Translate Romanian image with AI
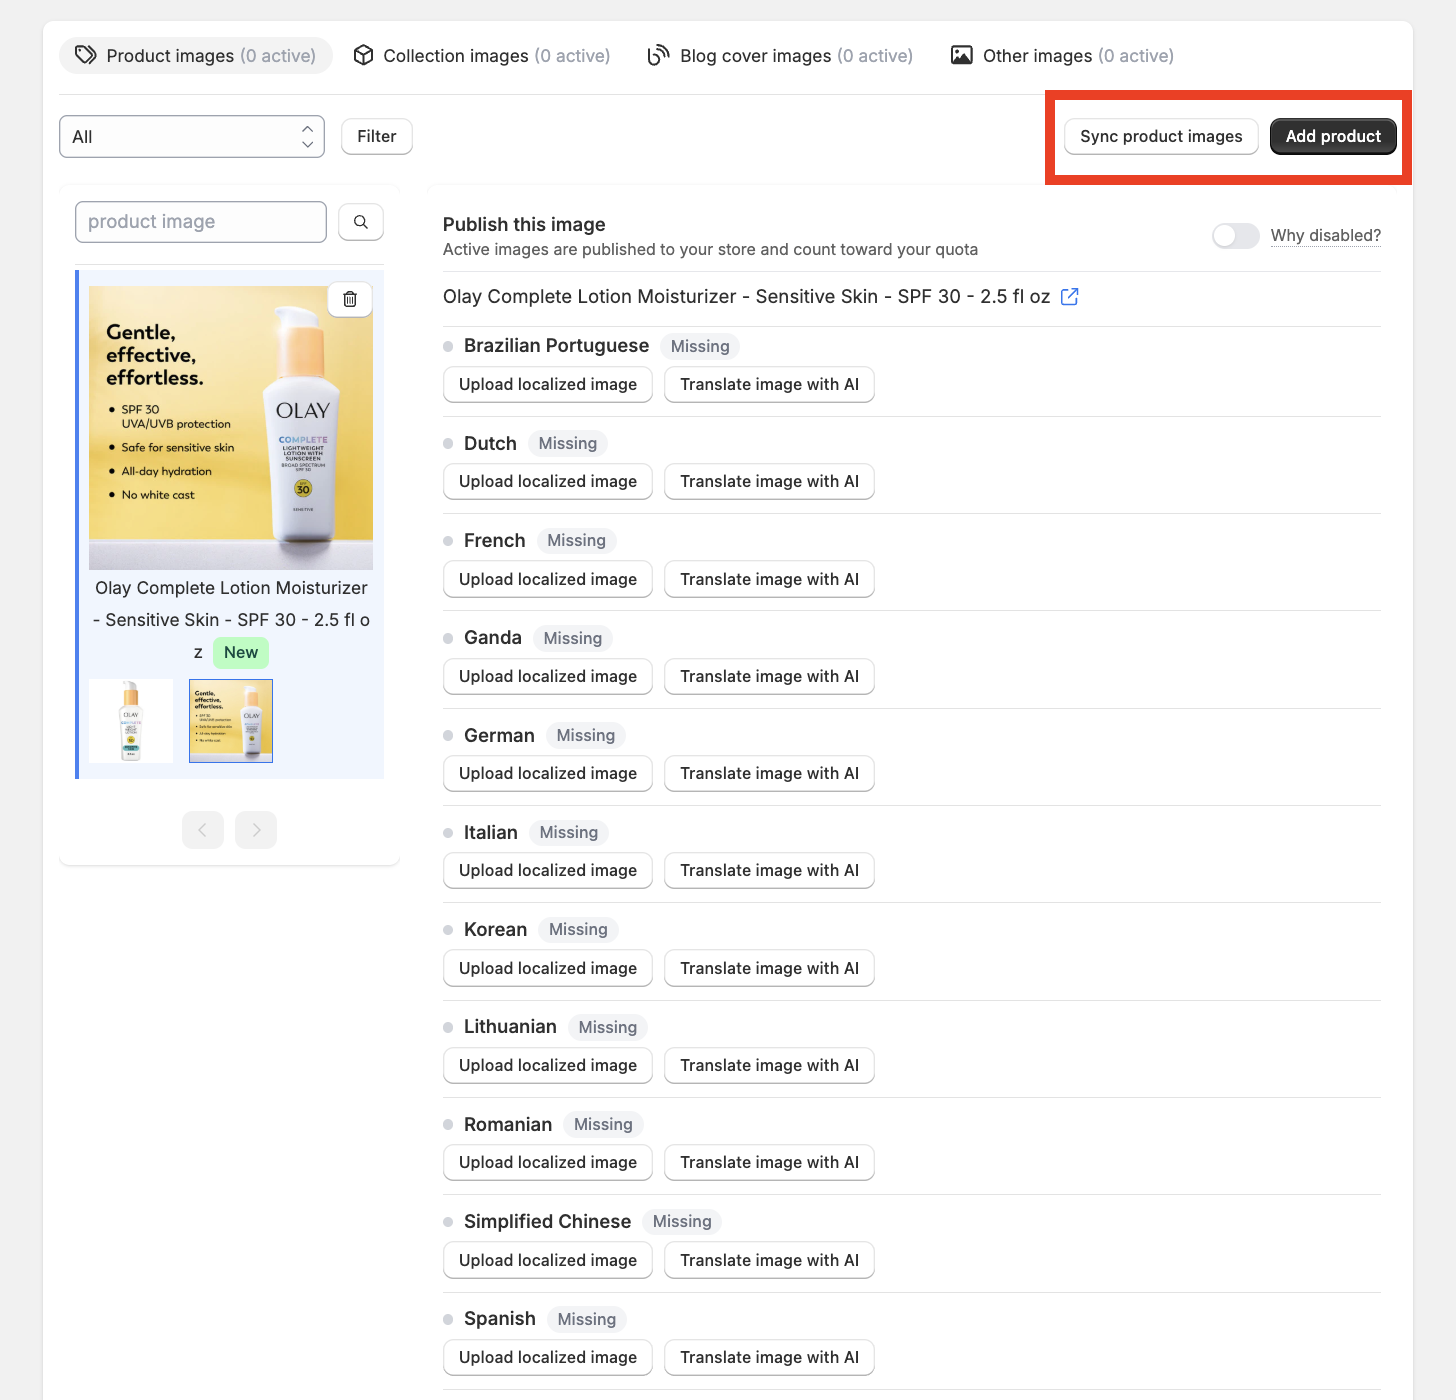This screenshot has height=1400, width=1456. click(769, 1163)
